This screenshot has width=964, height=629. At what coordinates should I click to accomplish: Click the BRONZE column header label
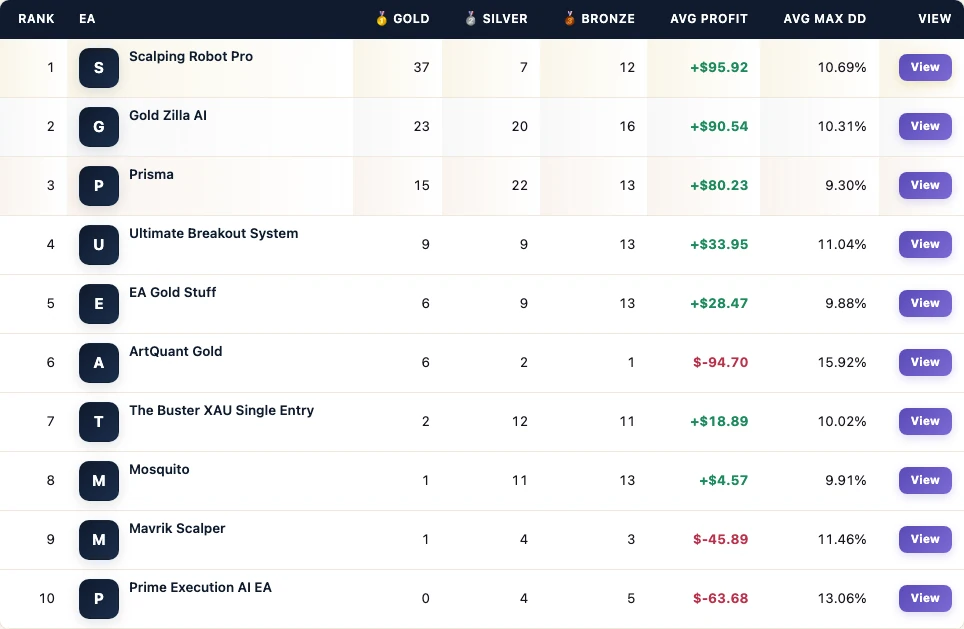(608, 19)
